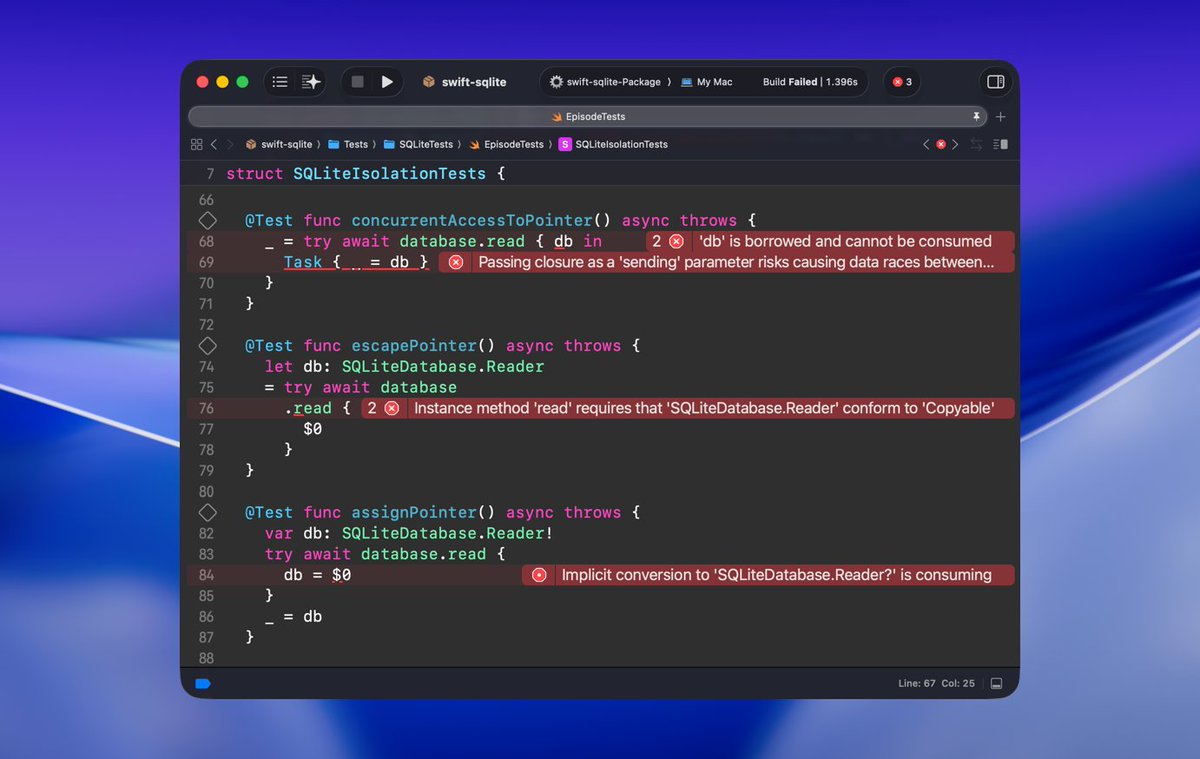Image resolution: width=1200 pixels, height=759 pixels.
Task: Toggle the inspector panel icon
Action: pos(995,82)
